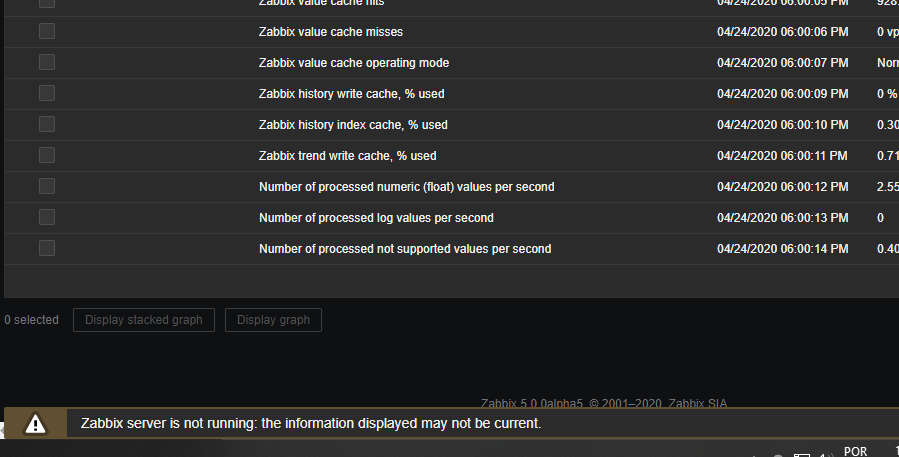
Task: Click the warning triangle icon
Action: [x=36, y=424]
